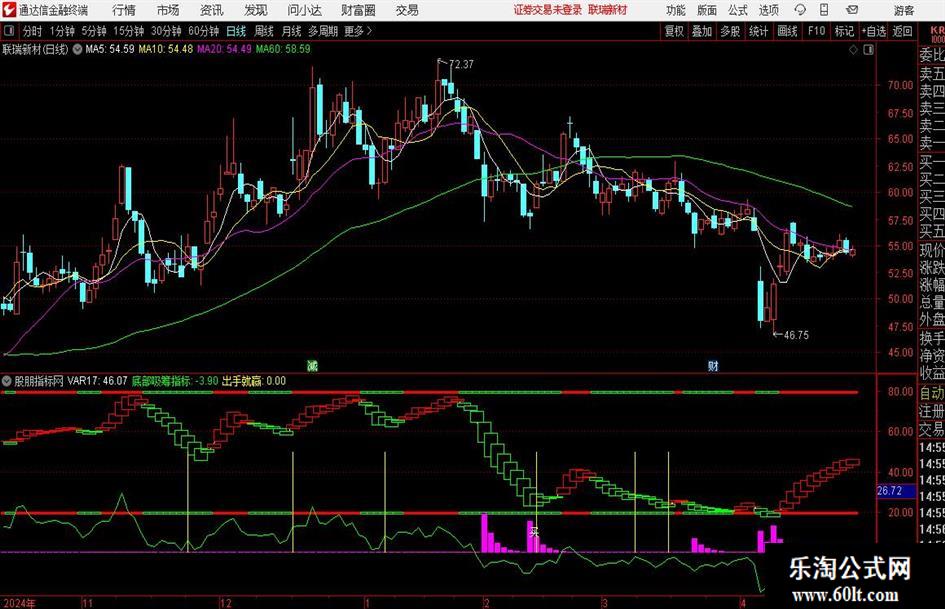Open the 财富圈 menu
Viewport: 945px width, 609px height.
(359, 10)
